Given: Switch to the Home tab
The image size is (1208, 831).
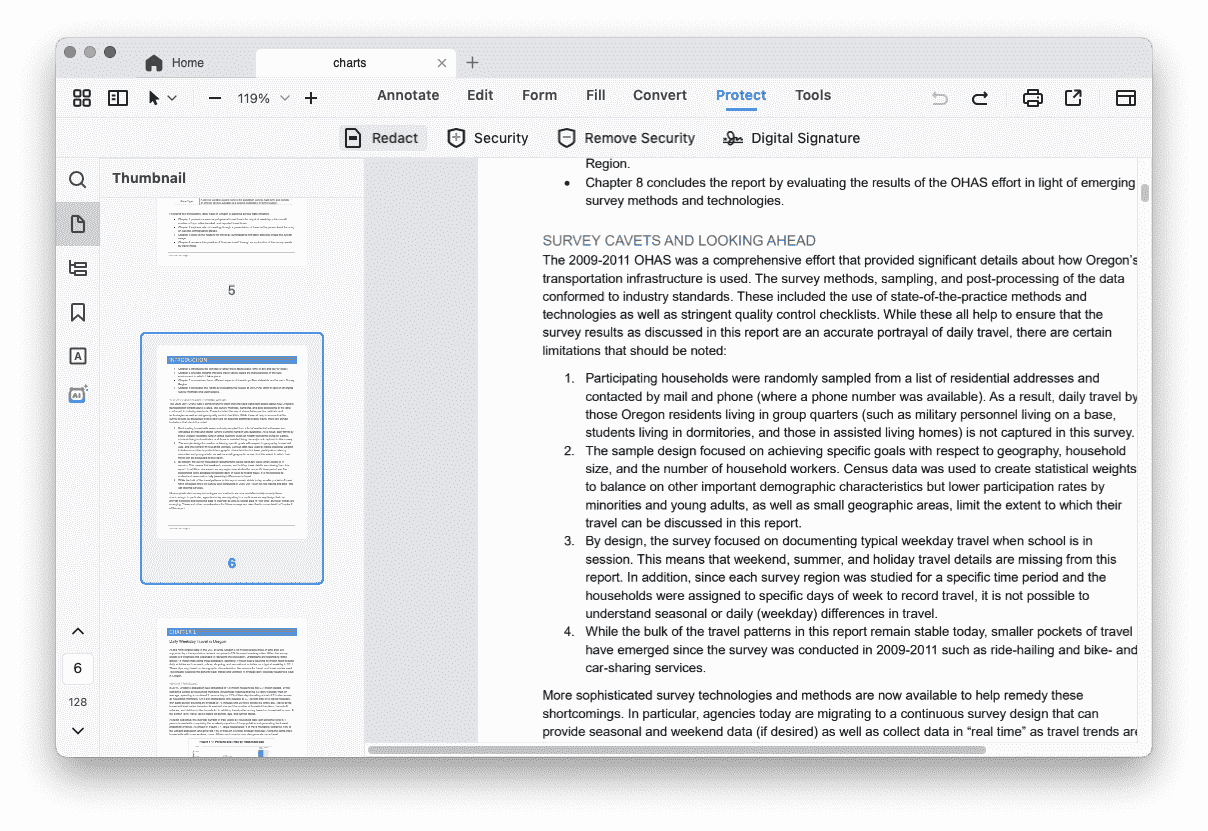Looking at the screenshot, I should (x=175, y=63).
